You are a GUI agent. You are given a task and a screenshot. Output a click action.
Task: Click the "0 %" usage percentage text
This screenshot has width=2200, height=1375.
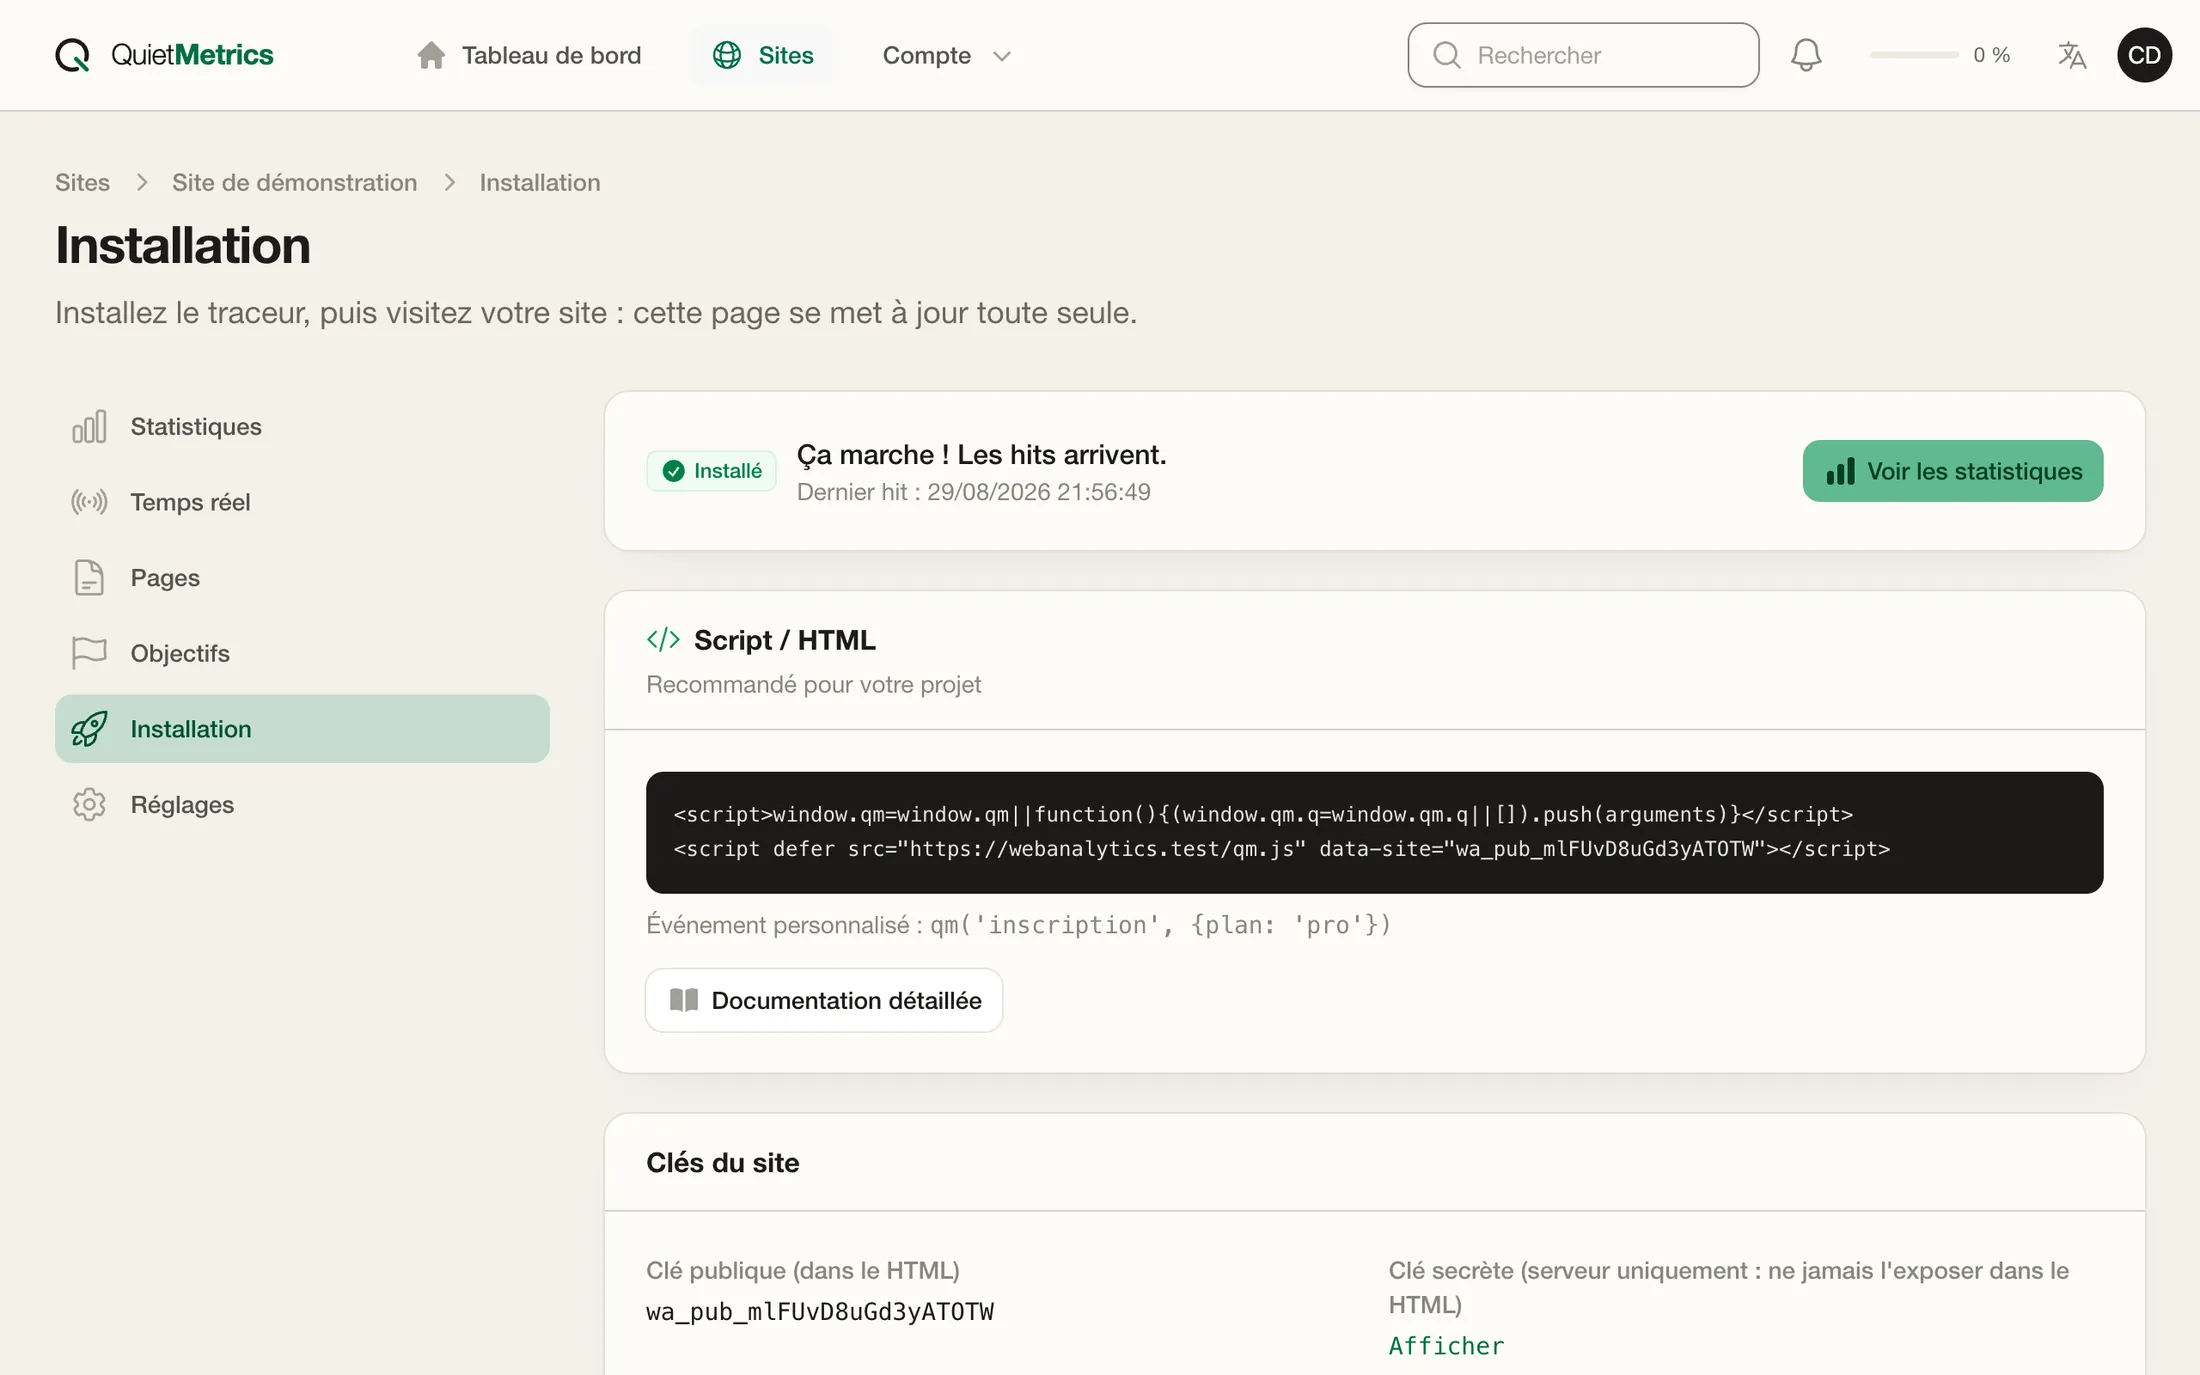tap(1991, 55)
